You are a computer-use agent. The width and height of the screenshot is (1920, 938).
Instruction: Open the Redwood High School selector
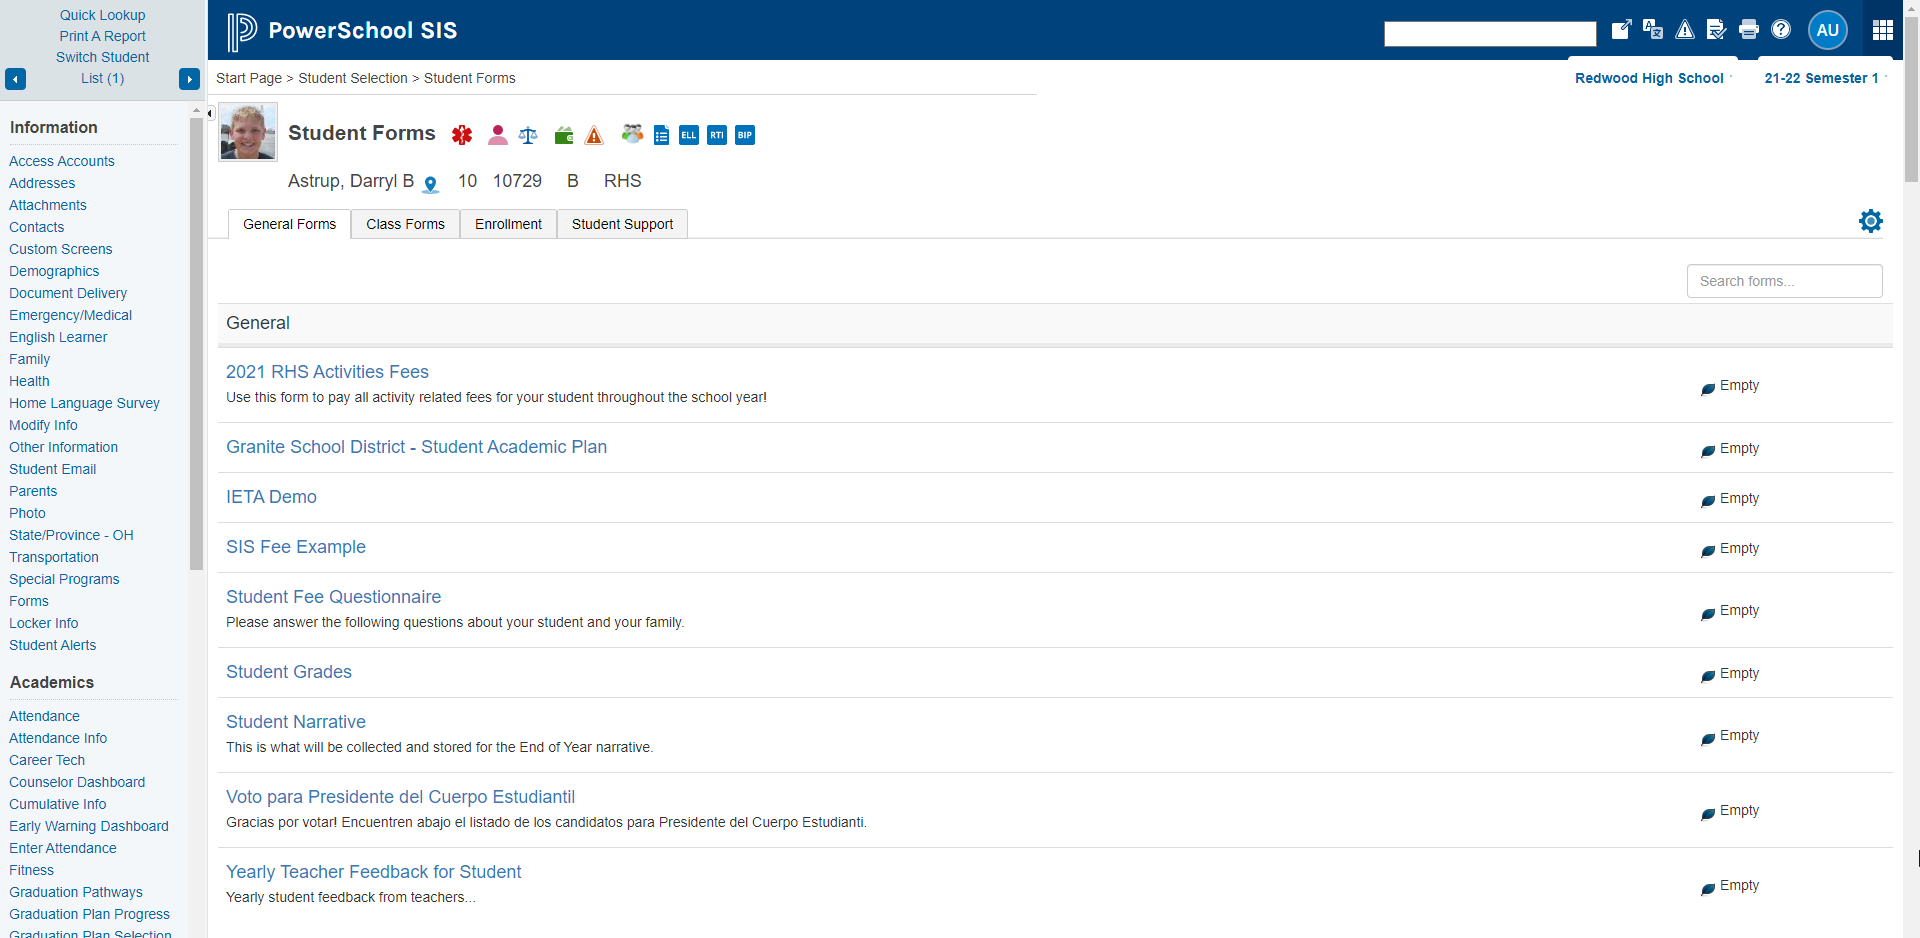(x=1650, y=78)
